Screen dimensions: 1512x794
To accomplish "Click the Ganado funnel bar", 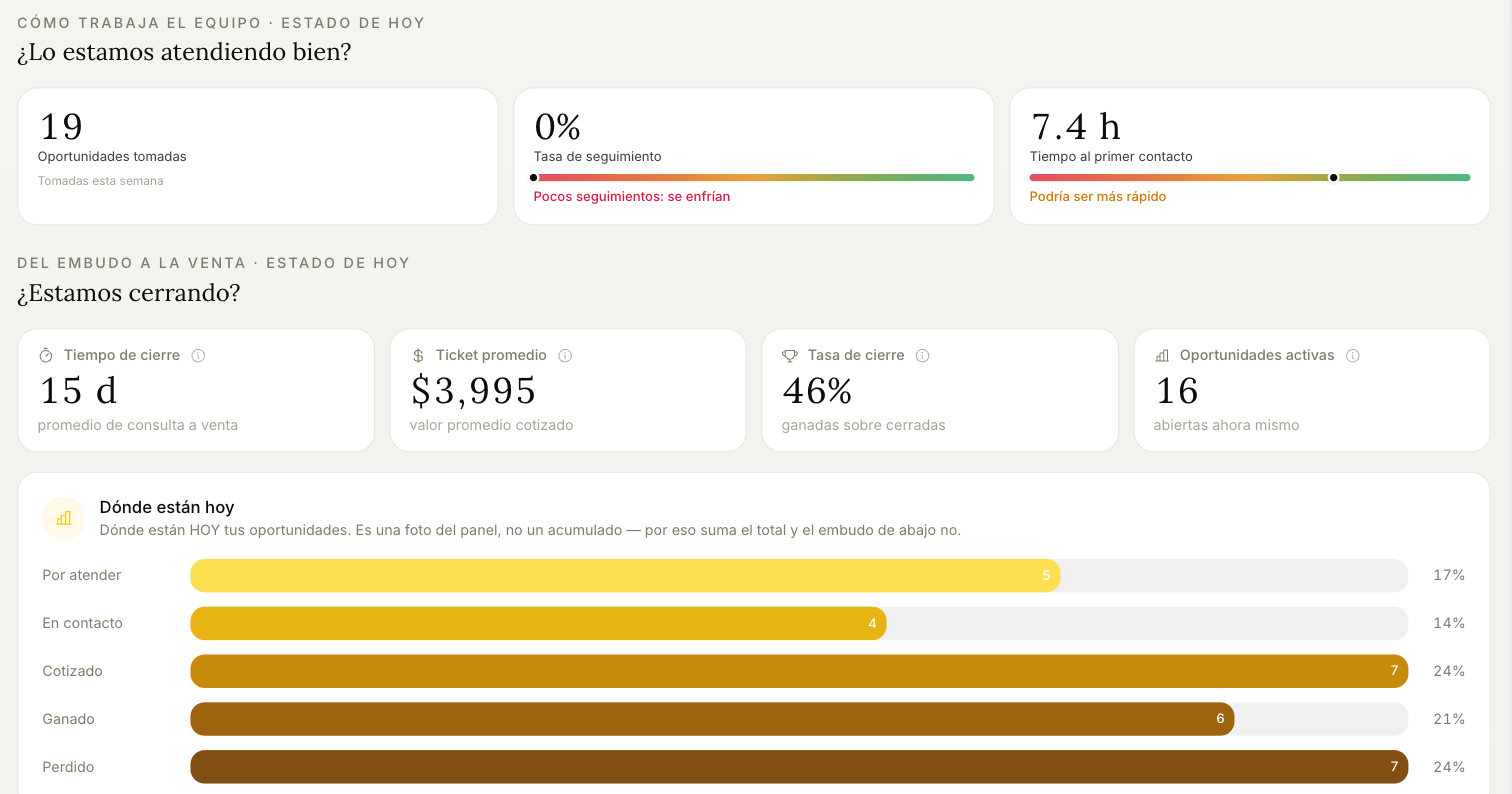I will (712, 719).
